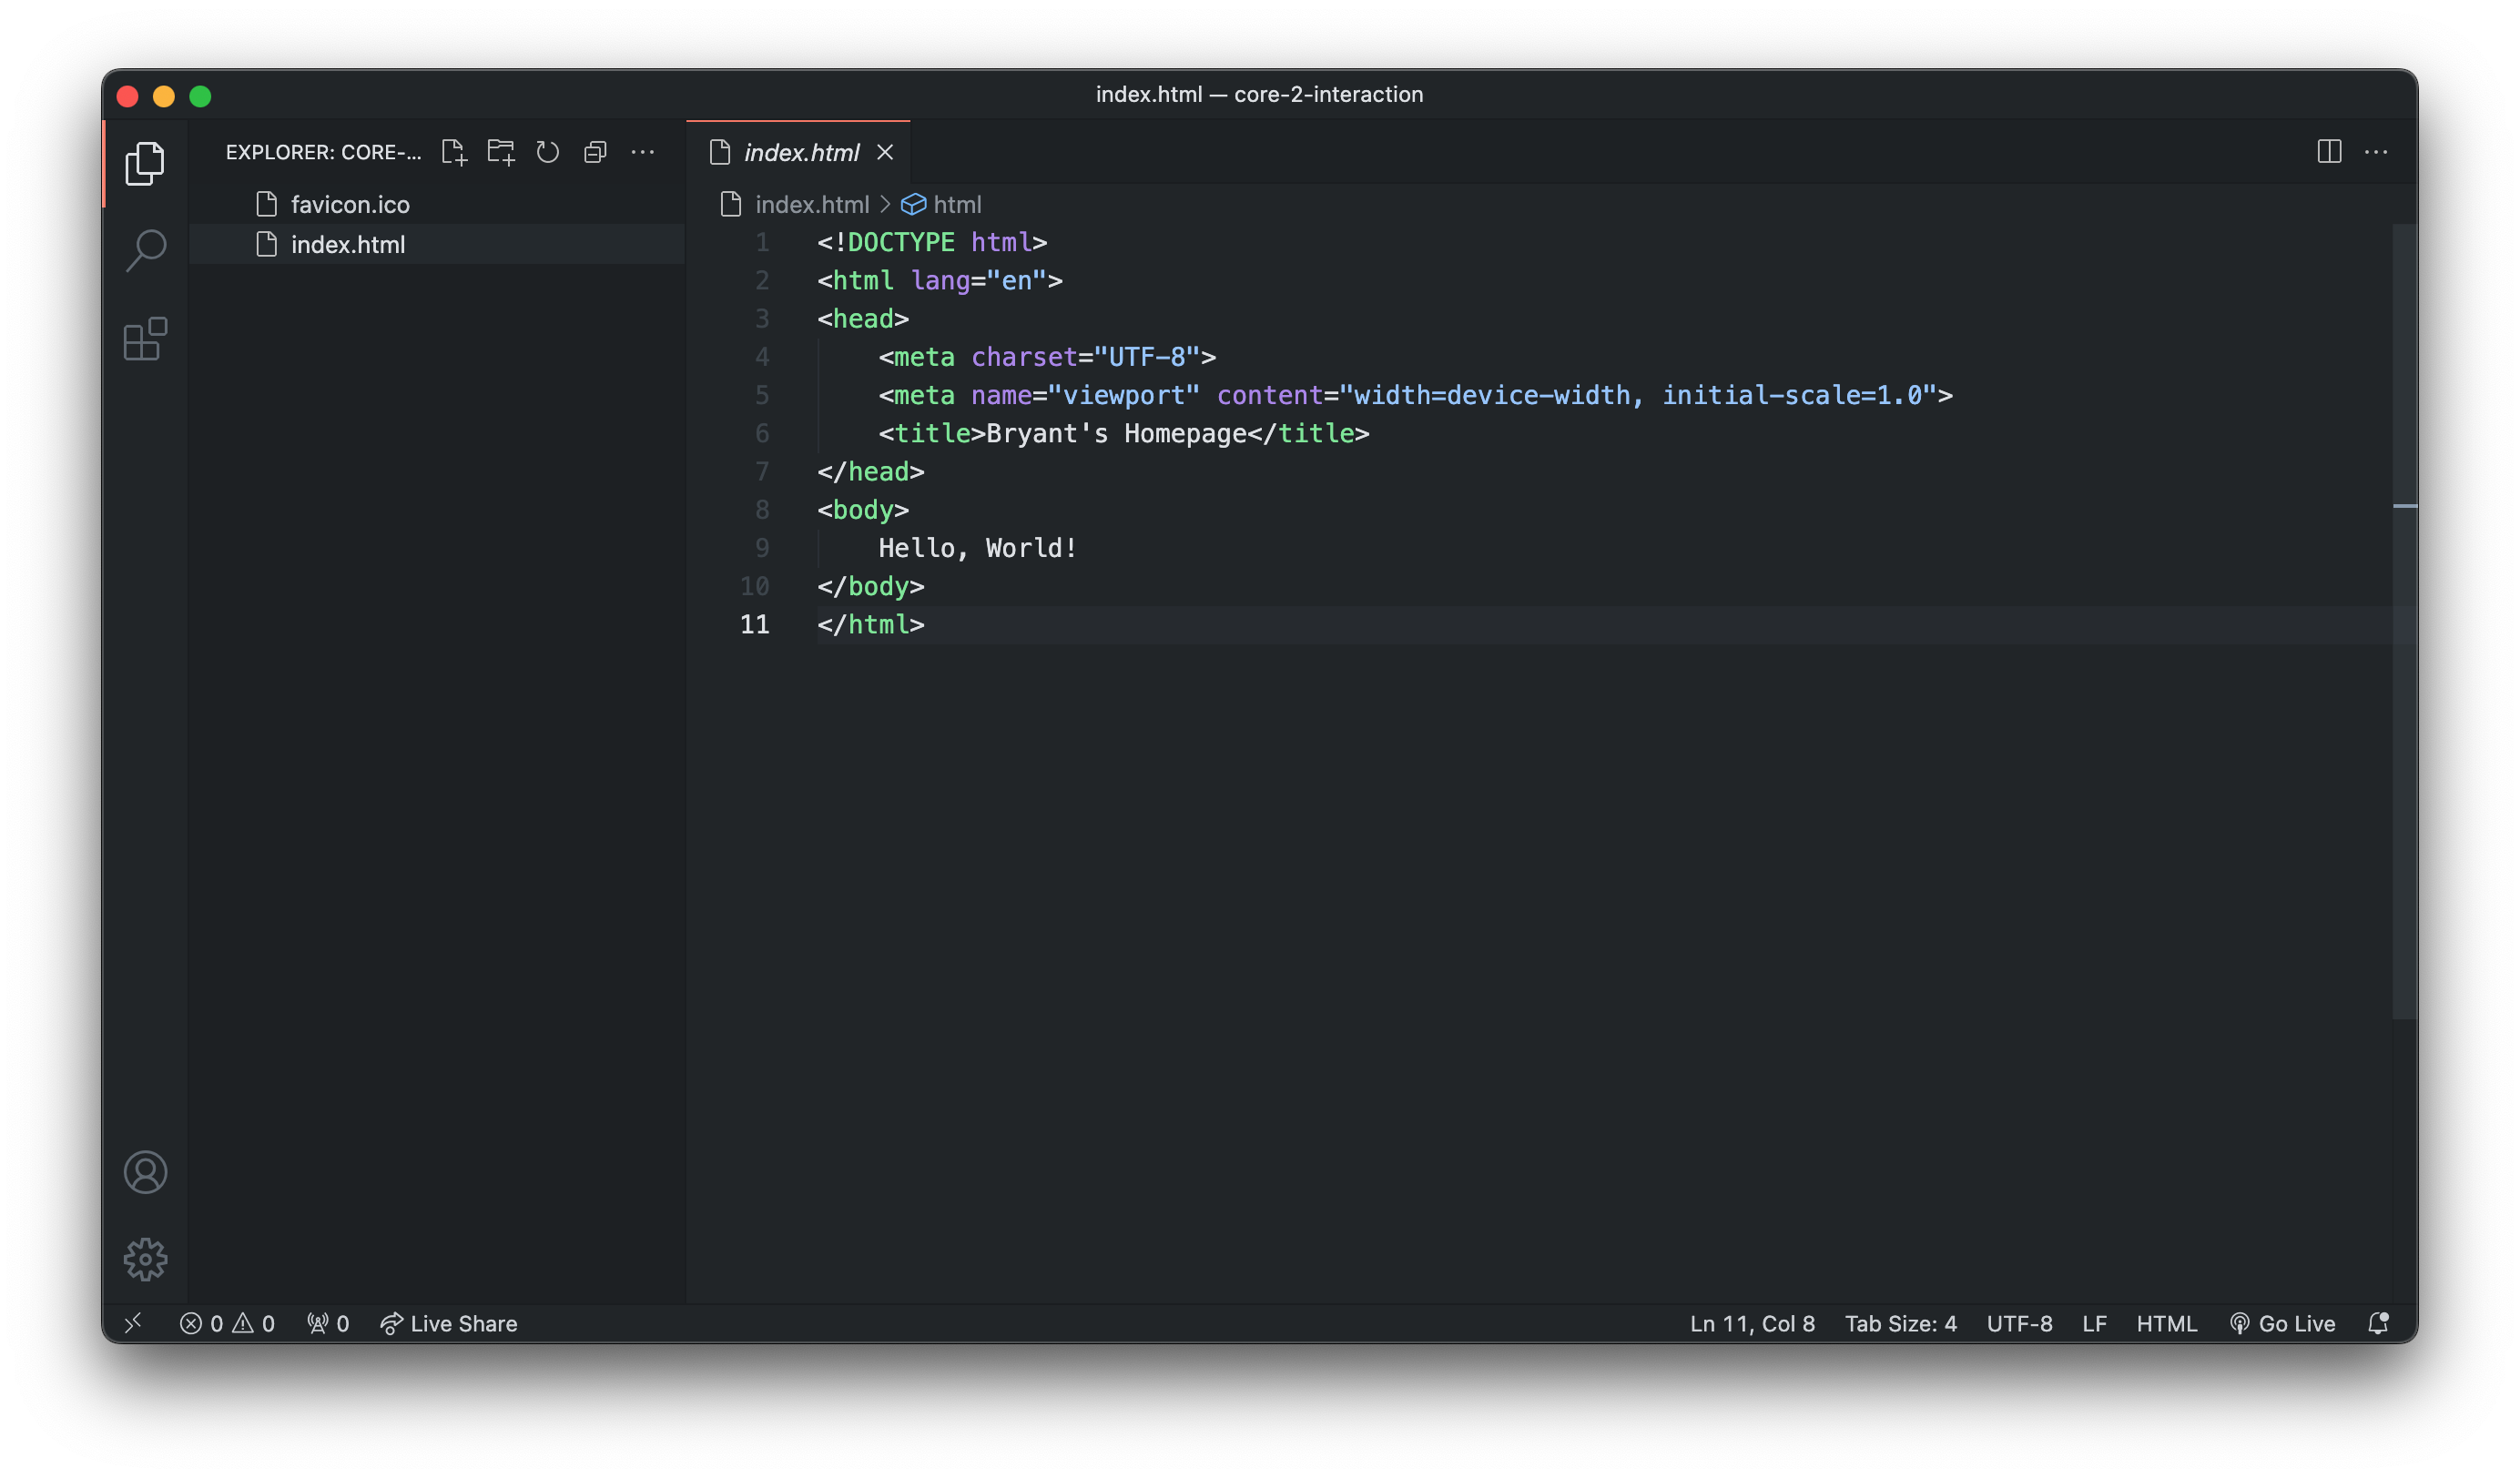Viewport: 2520px width, 1478px height.
Task: Open favicon.ico in the Explorer
Action: 350,204
